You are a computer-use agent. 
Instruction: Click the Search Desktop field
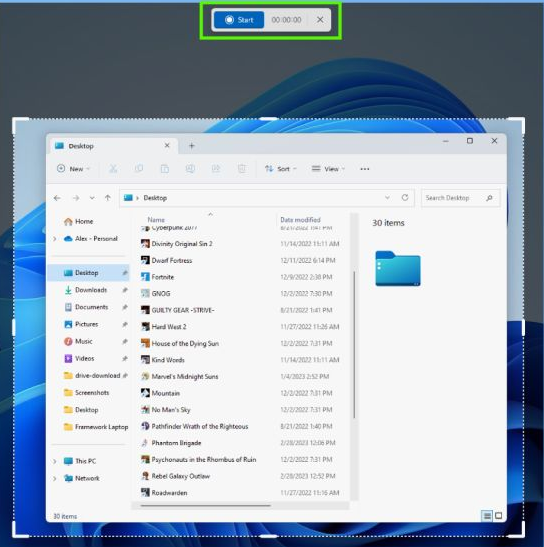pos(461,198)
